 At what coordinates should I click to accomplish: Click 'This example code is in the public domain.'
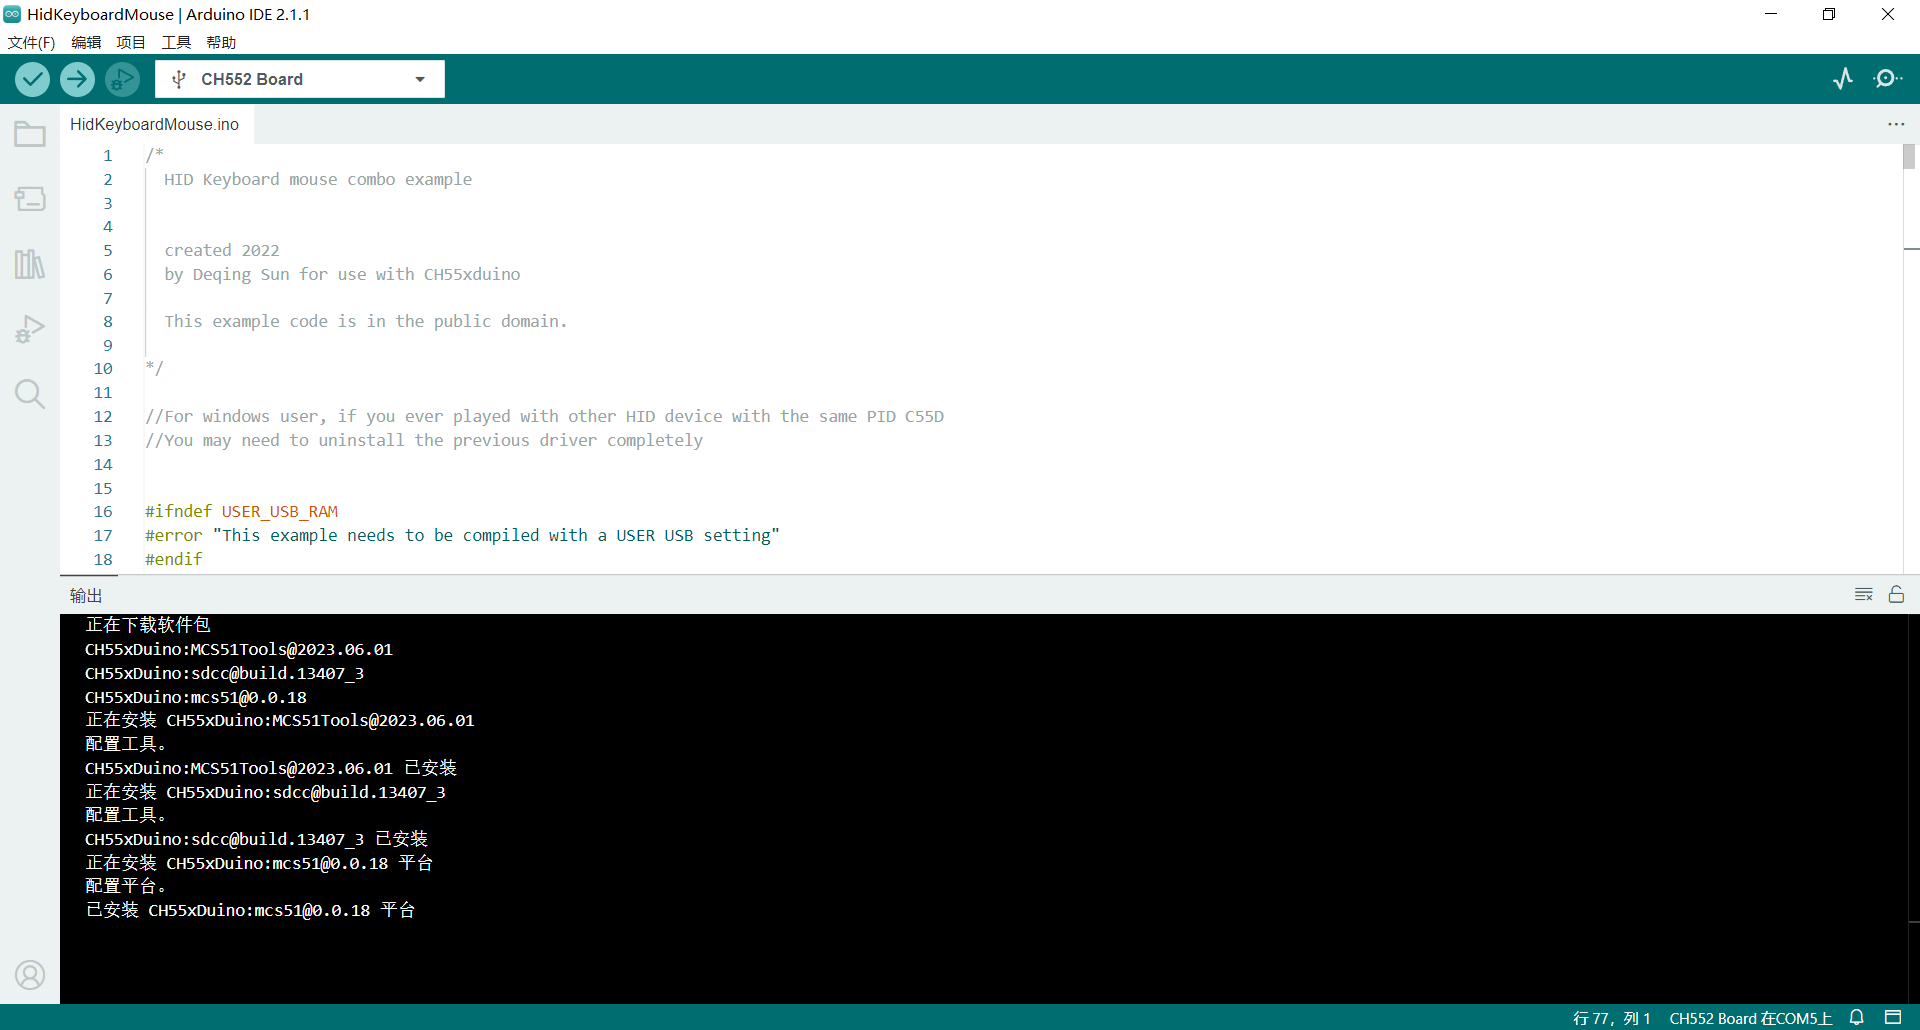[x=365, y=321]
